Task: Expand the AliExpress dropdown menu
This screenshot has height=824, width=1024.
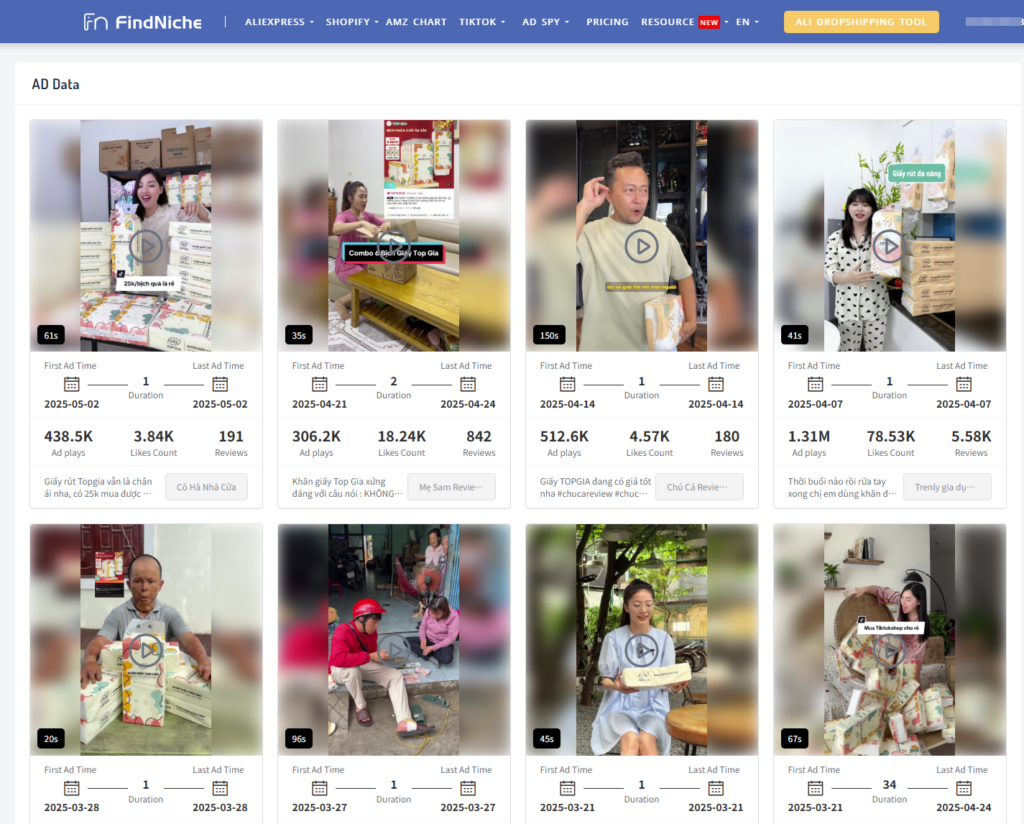Action: [280, 22]
